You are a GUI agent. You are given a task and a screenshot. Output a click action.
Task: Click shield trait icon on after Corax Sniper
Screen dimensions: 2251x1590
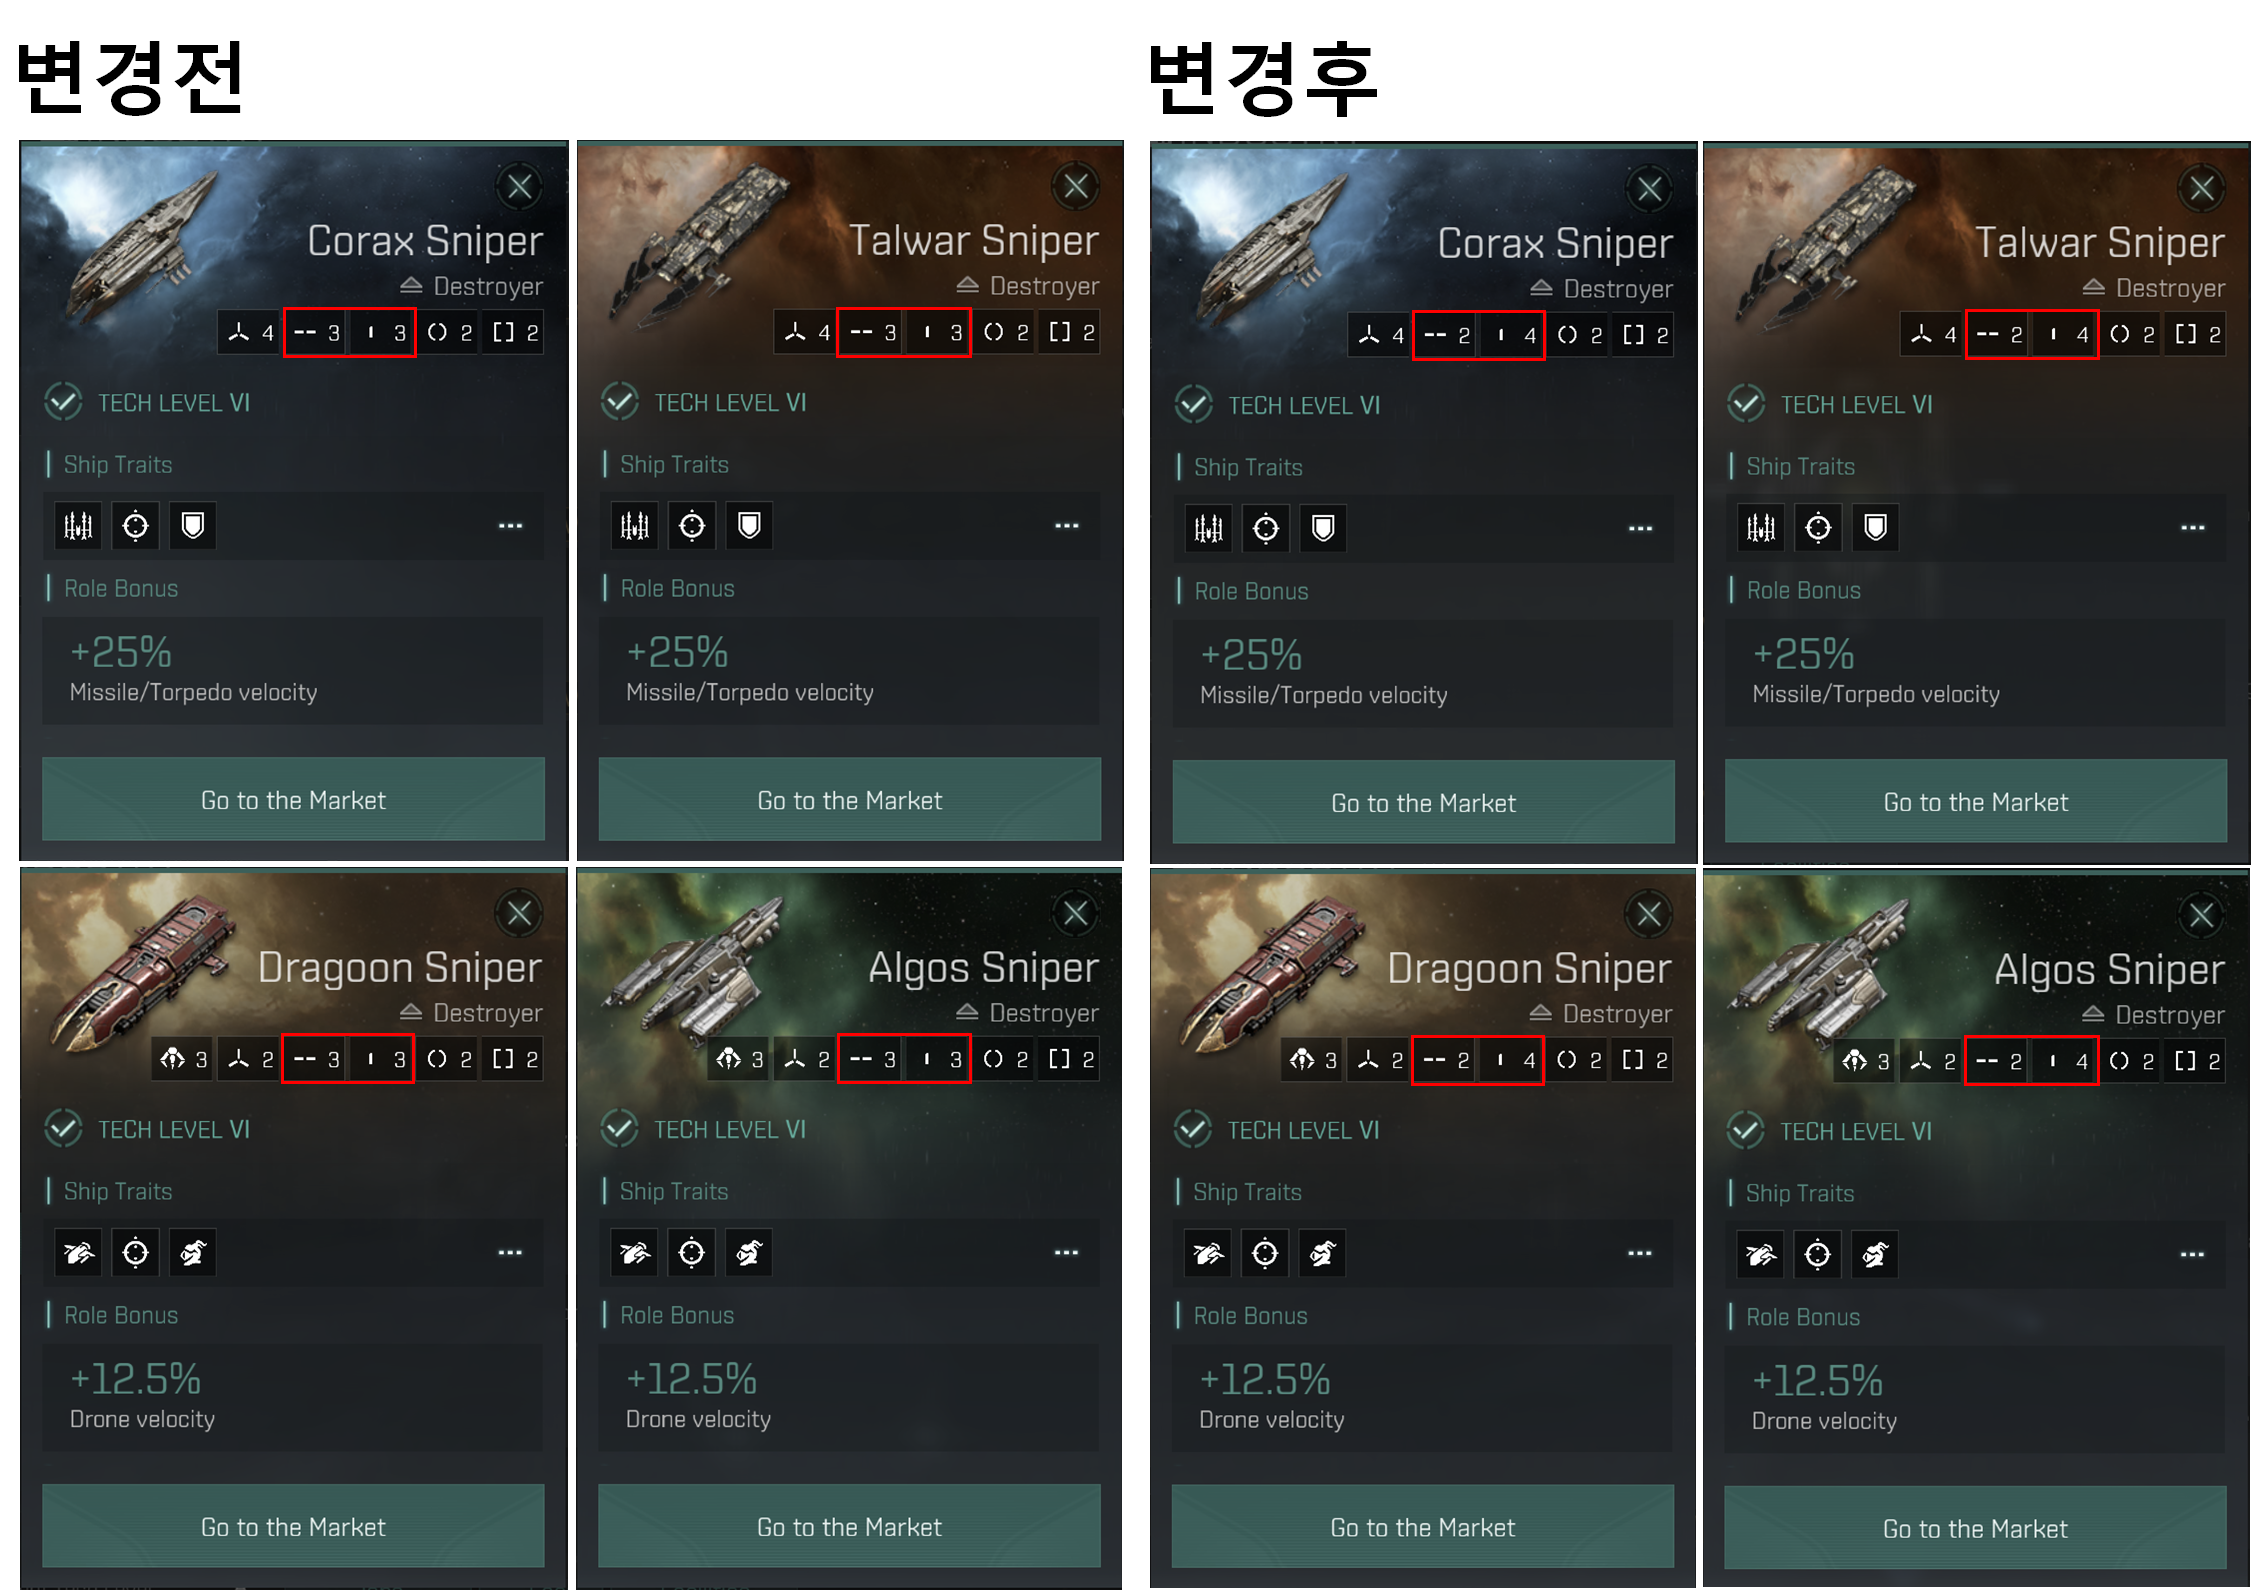coord(1323,528)
